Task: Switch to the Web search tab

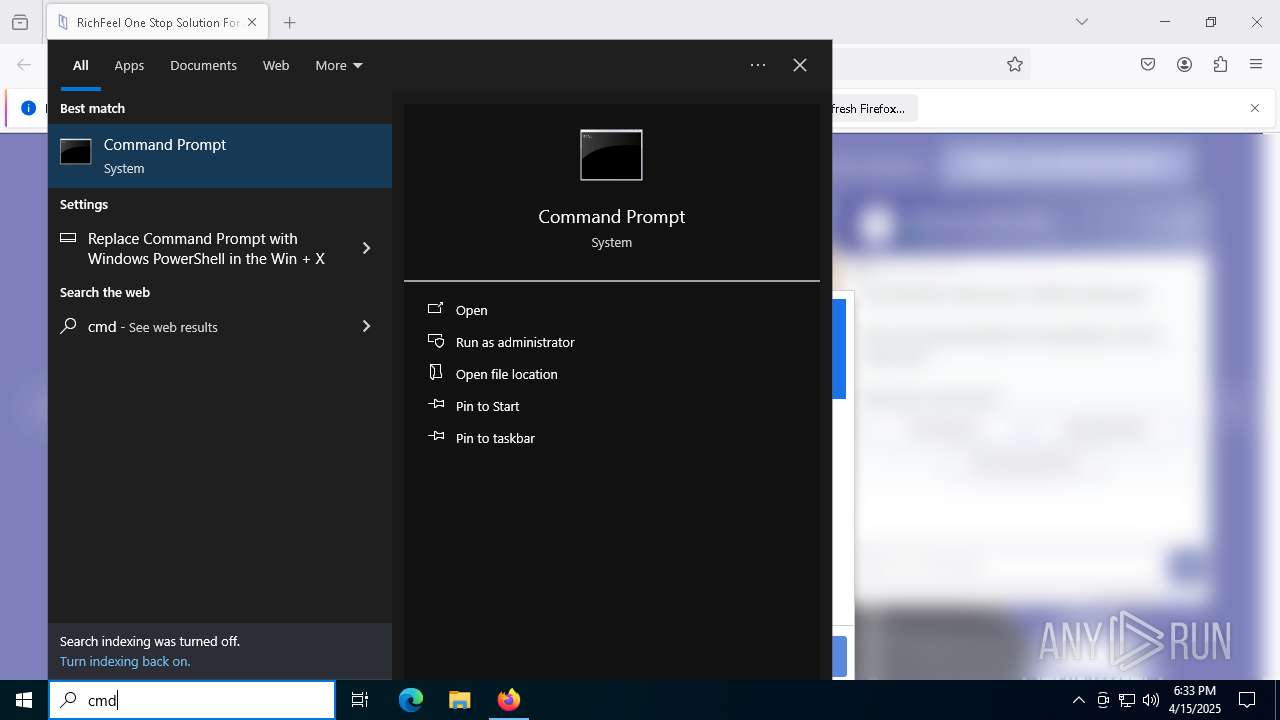Action: 276,65
